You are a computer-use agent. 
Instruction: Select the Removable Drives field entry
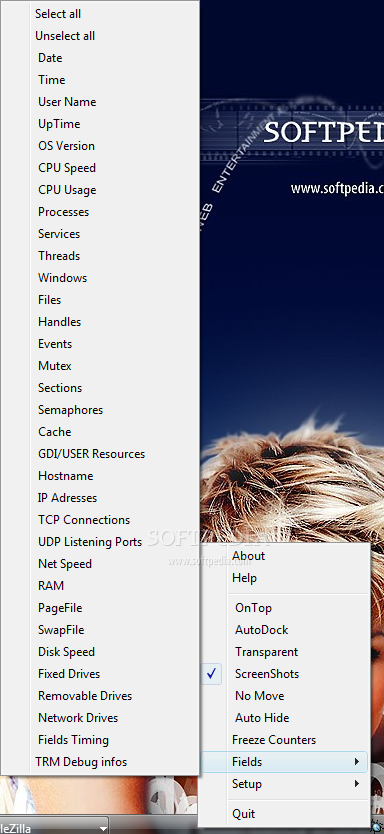[x=100, y=695]
